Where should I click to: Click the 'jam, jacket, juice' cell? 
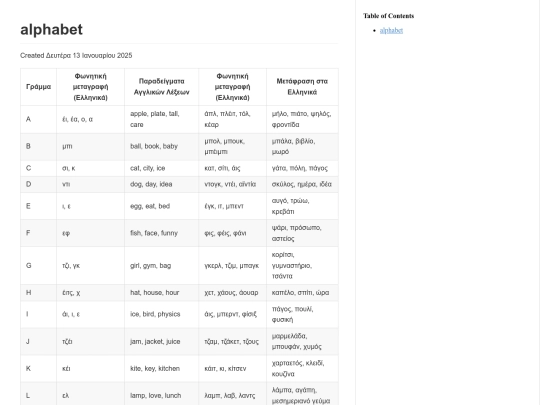pyautogui.click(x=162, y=341)
